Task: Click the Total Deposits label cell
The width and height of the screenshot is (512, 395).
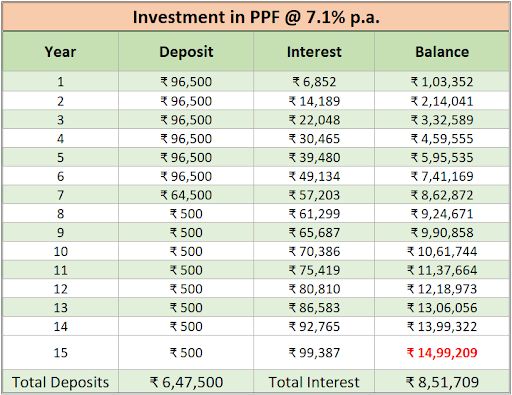Action: (x=60, y=382)
